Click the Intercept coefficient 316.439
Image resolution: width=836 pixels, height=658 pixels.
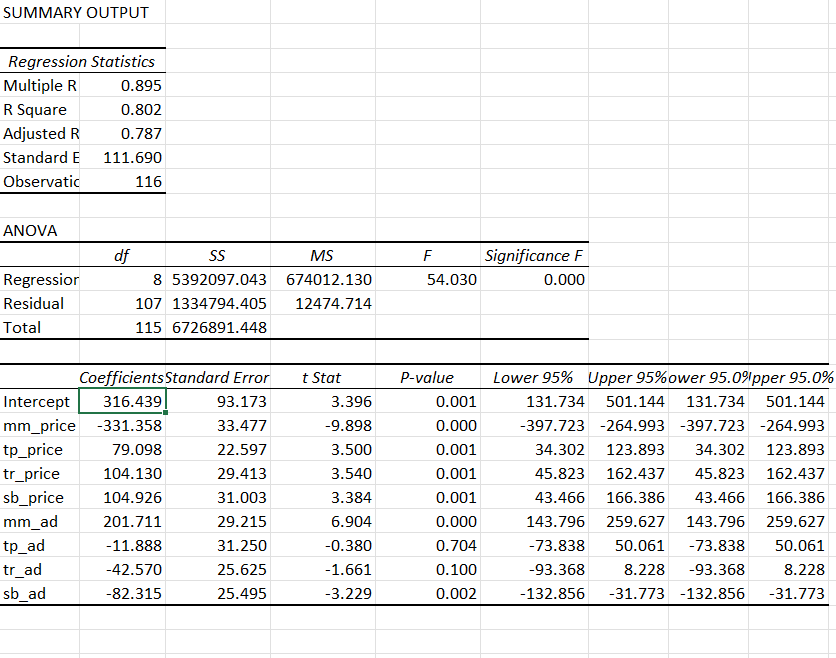[123, 401]
